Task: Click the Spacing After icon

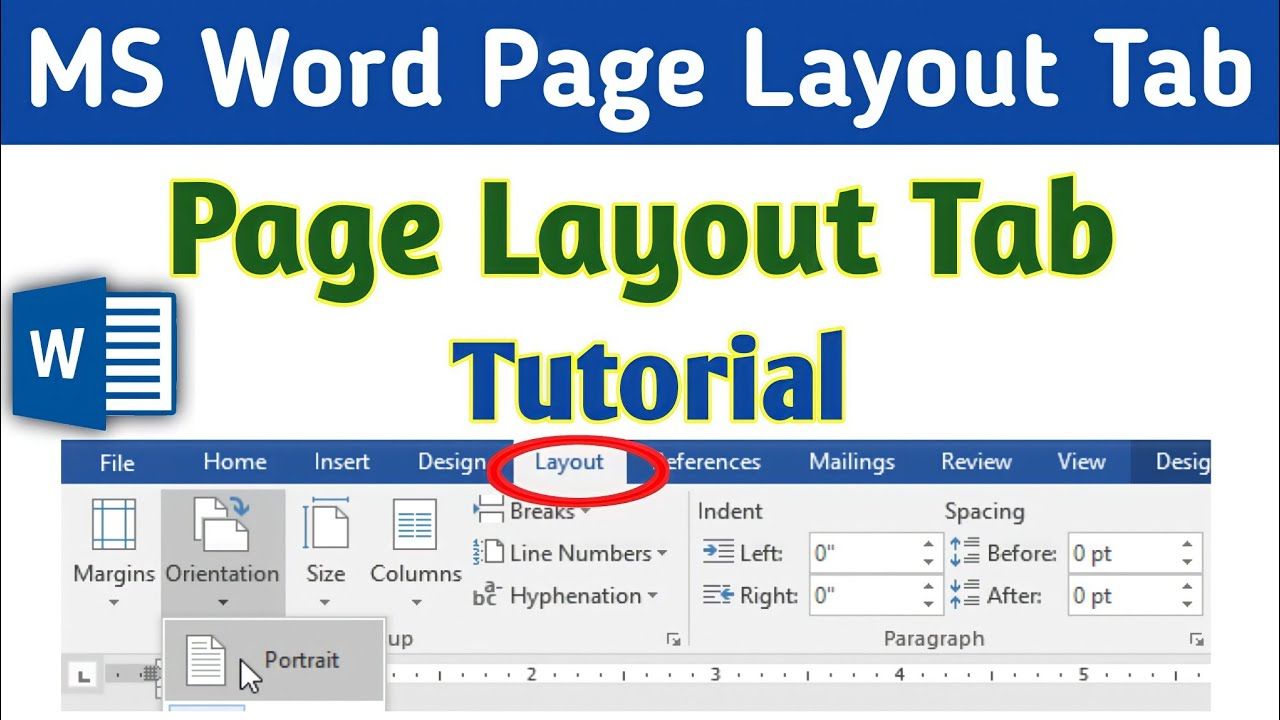Action: click(964, 596)
